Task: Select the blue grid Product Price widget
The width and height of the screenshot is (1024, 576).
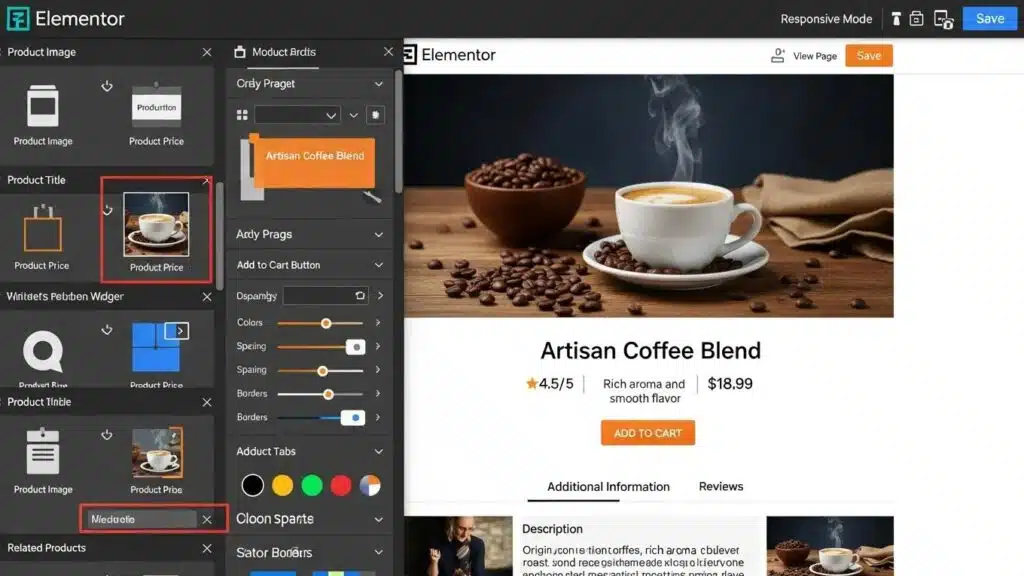Action: (x=156, y=347)
